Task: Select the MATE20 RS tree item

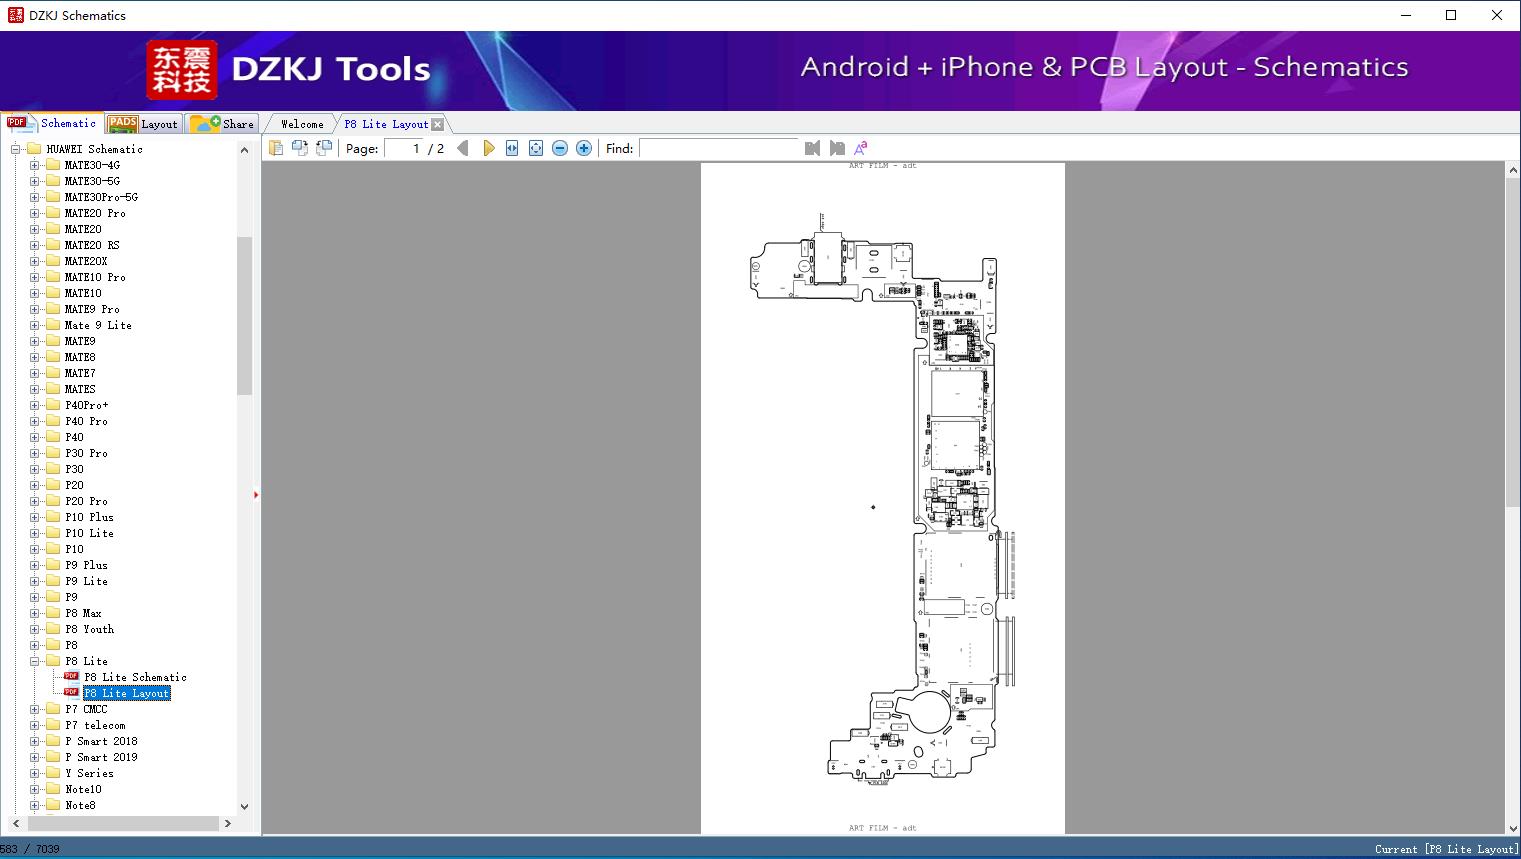Action: tap(92, 245)
